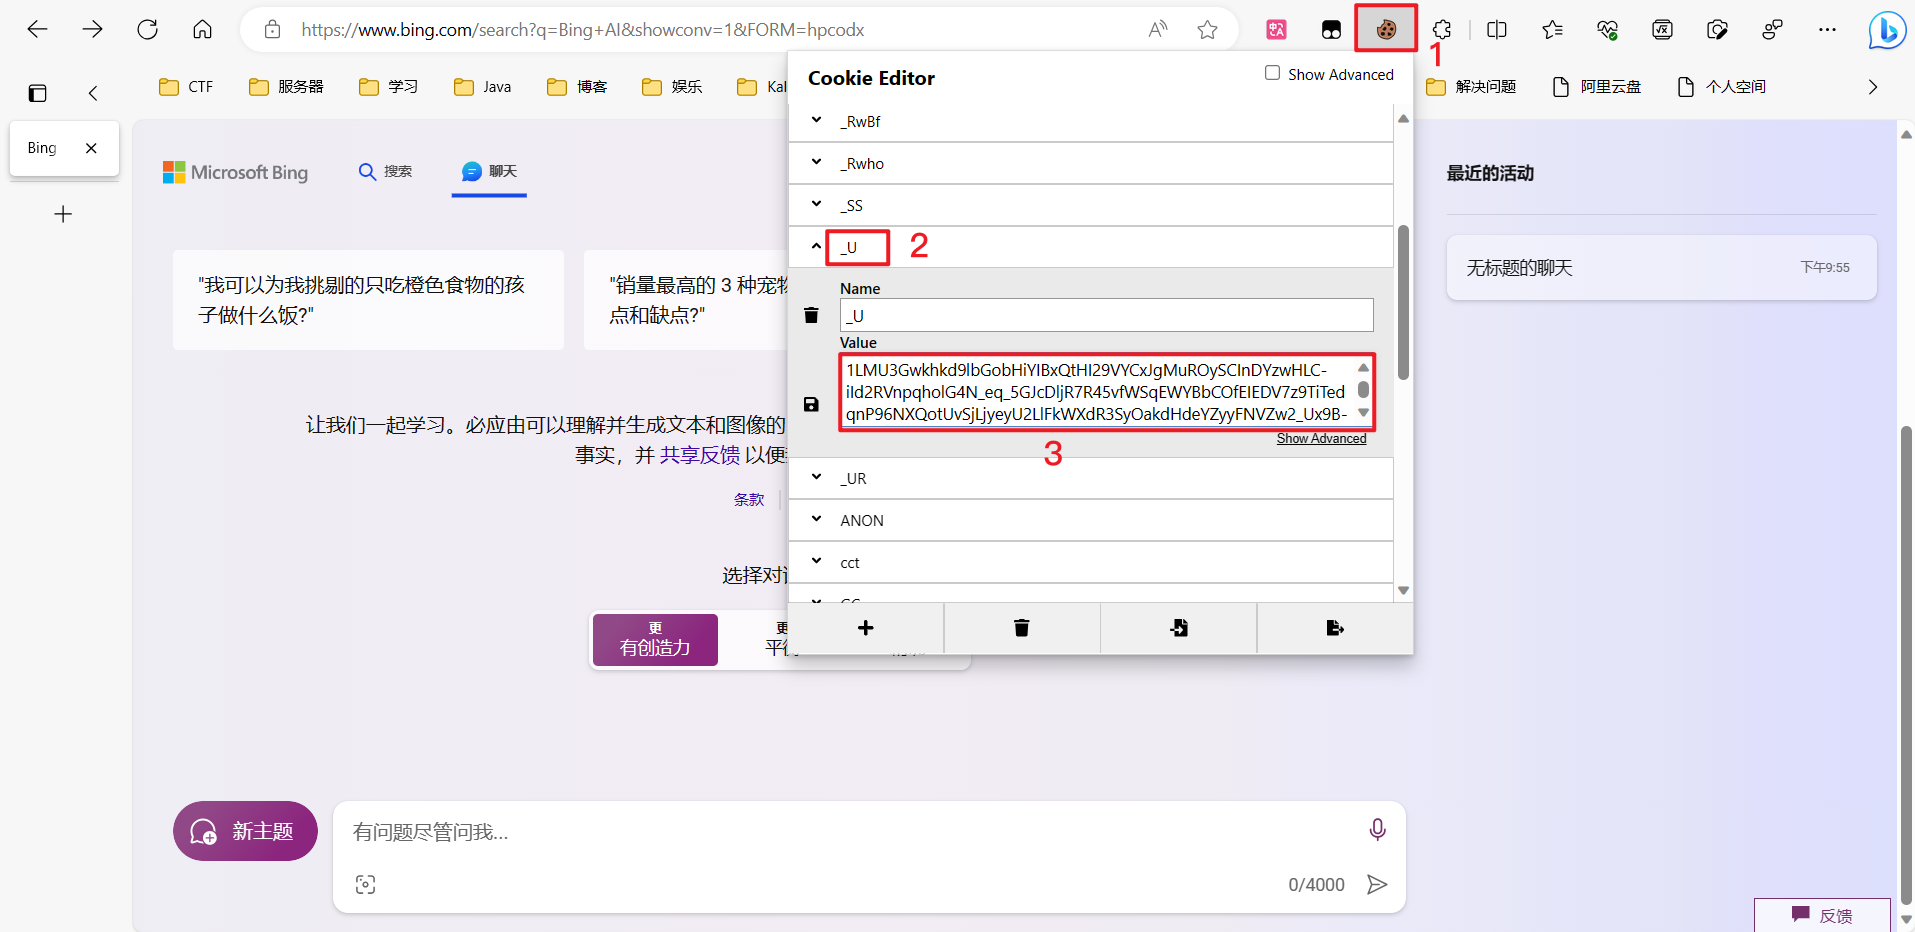Click the cookie Name input field

coord(1106,316)
